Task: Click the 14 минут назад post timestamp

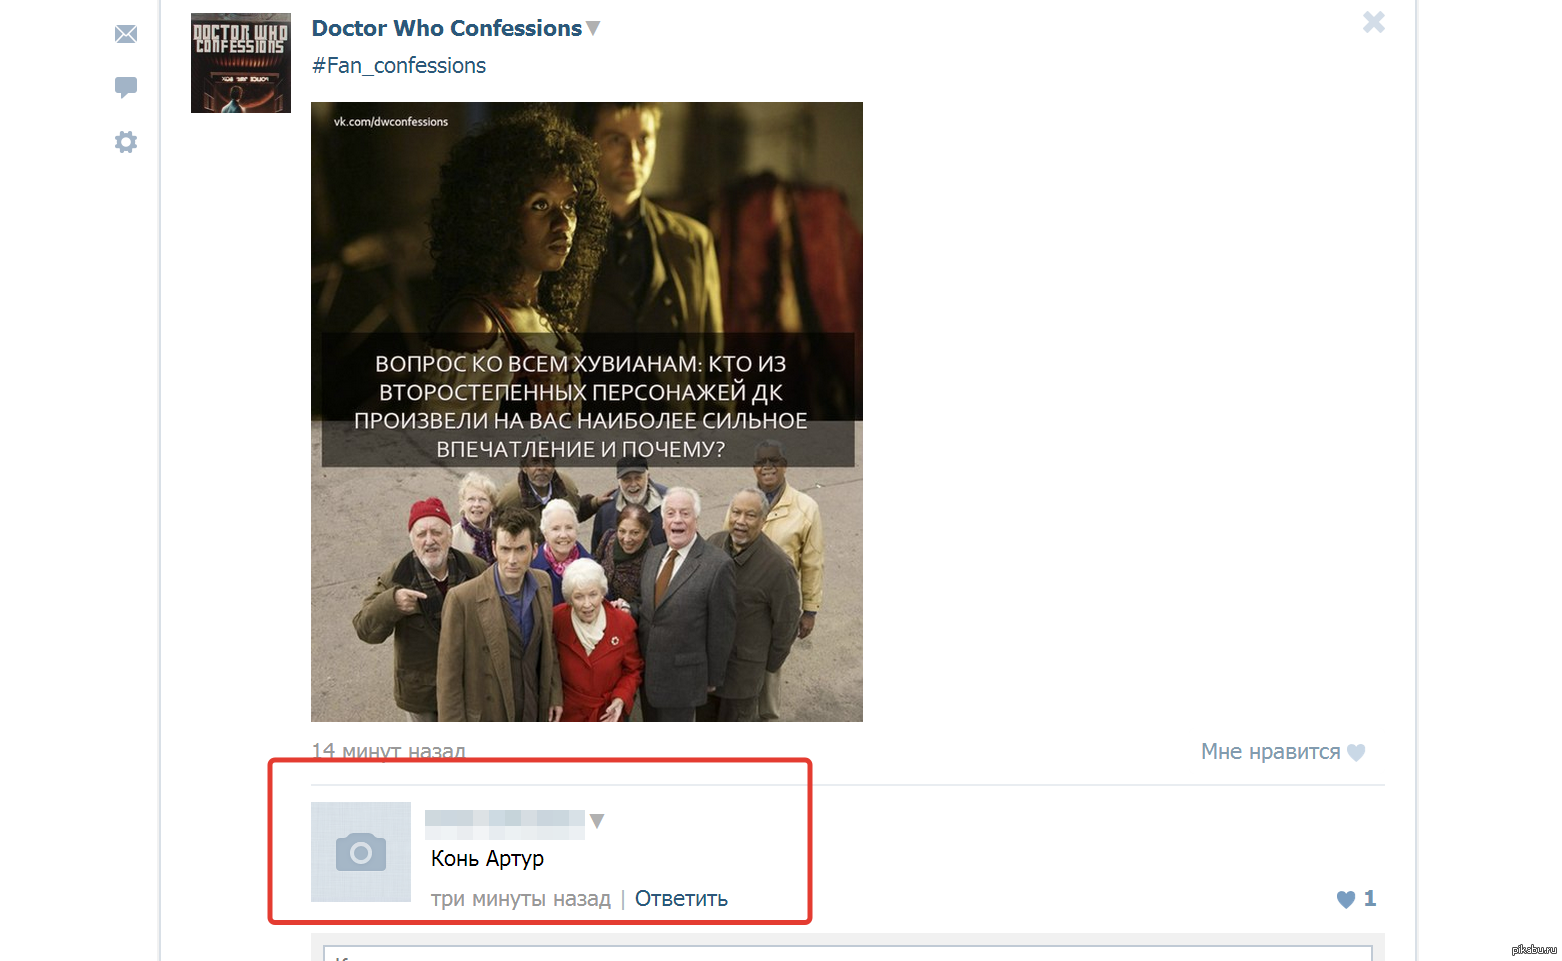Action: click(388, 750)
